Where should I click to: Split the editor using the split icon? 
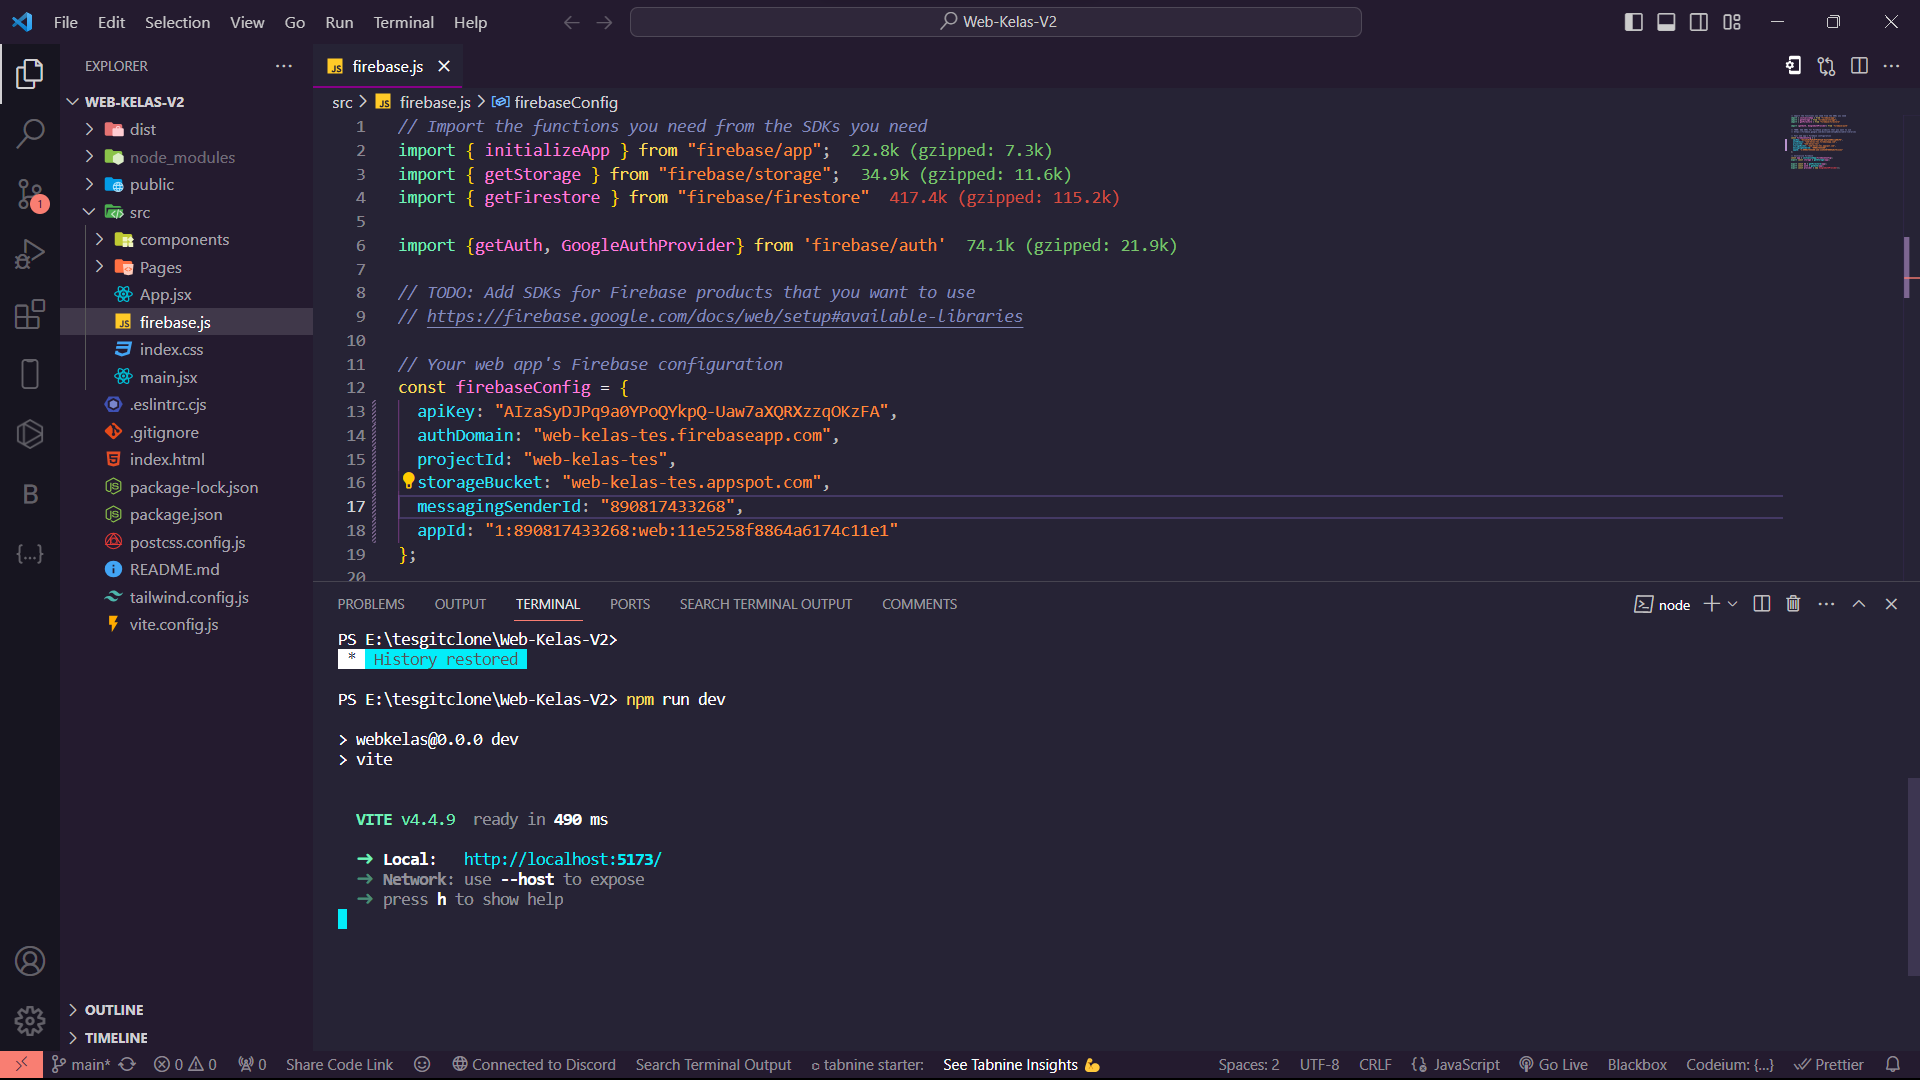coord(1860,66)
